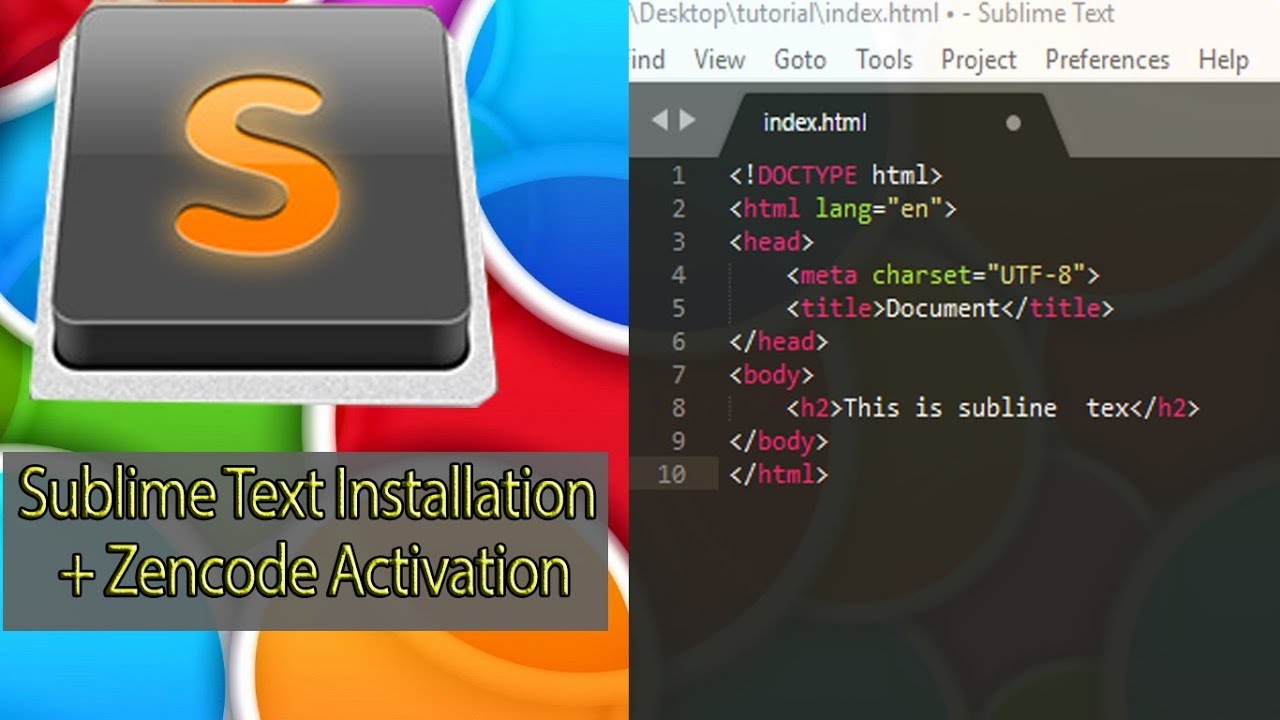1280x720 pixels.
Task: Go to next tab with right arrow
Action: [x=687, y=121]
